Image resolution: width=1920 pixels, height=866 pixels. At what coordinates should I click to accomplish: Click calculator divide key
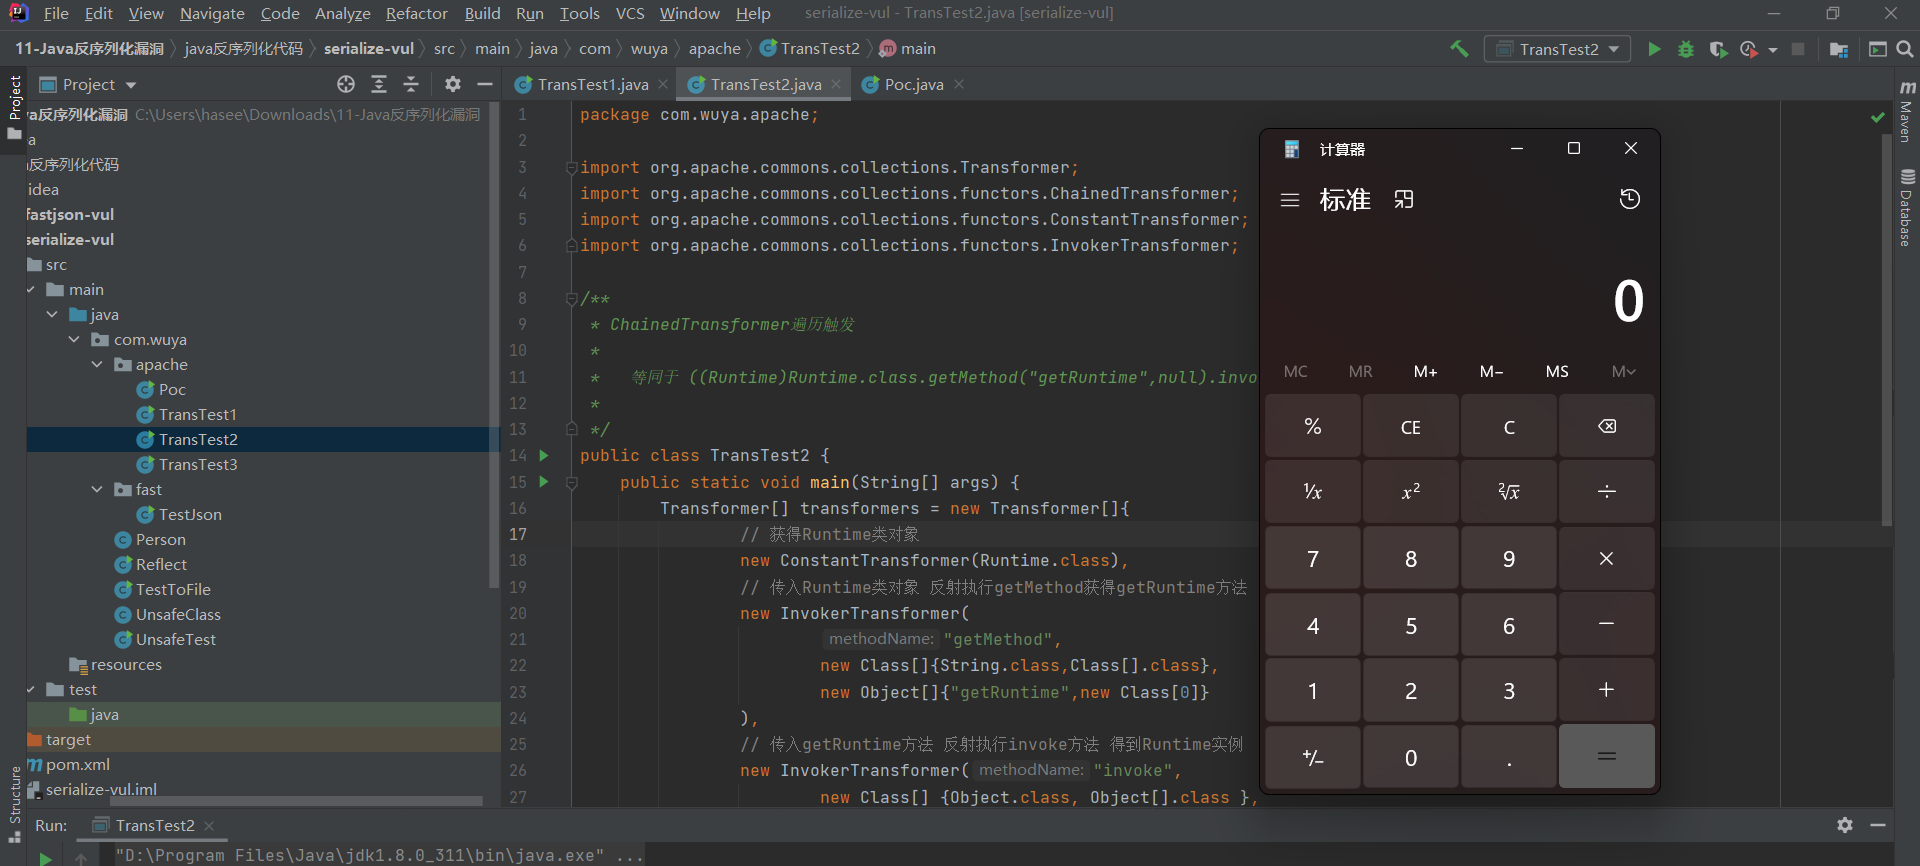1606,491
